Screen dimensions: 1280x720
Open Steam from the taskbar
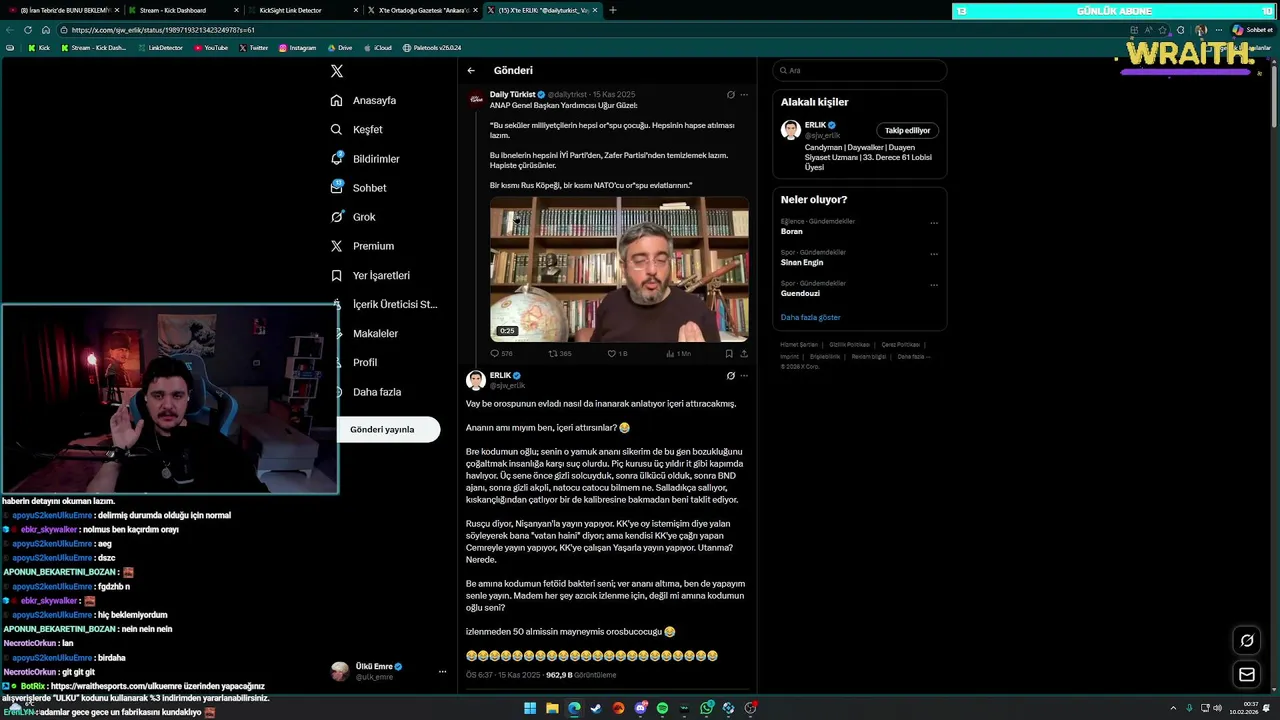point(596,708)
